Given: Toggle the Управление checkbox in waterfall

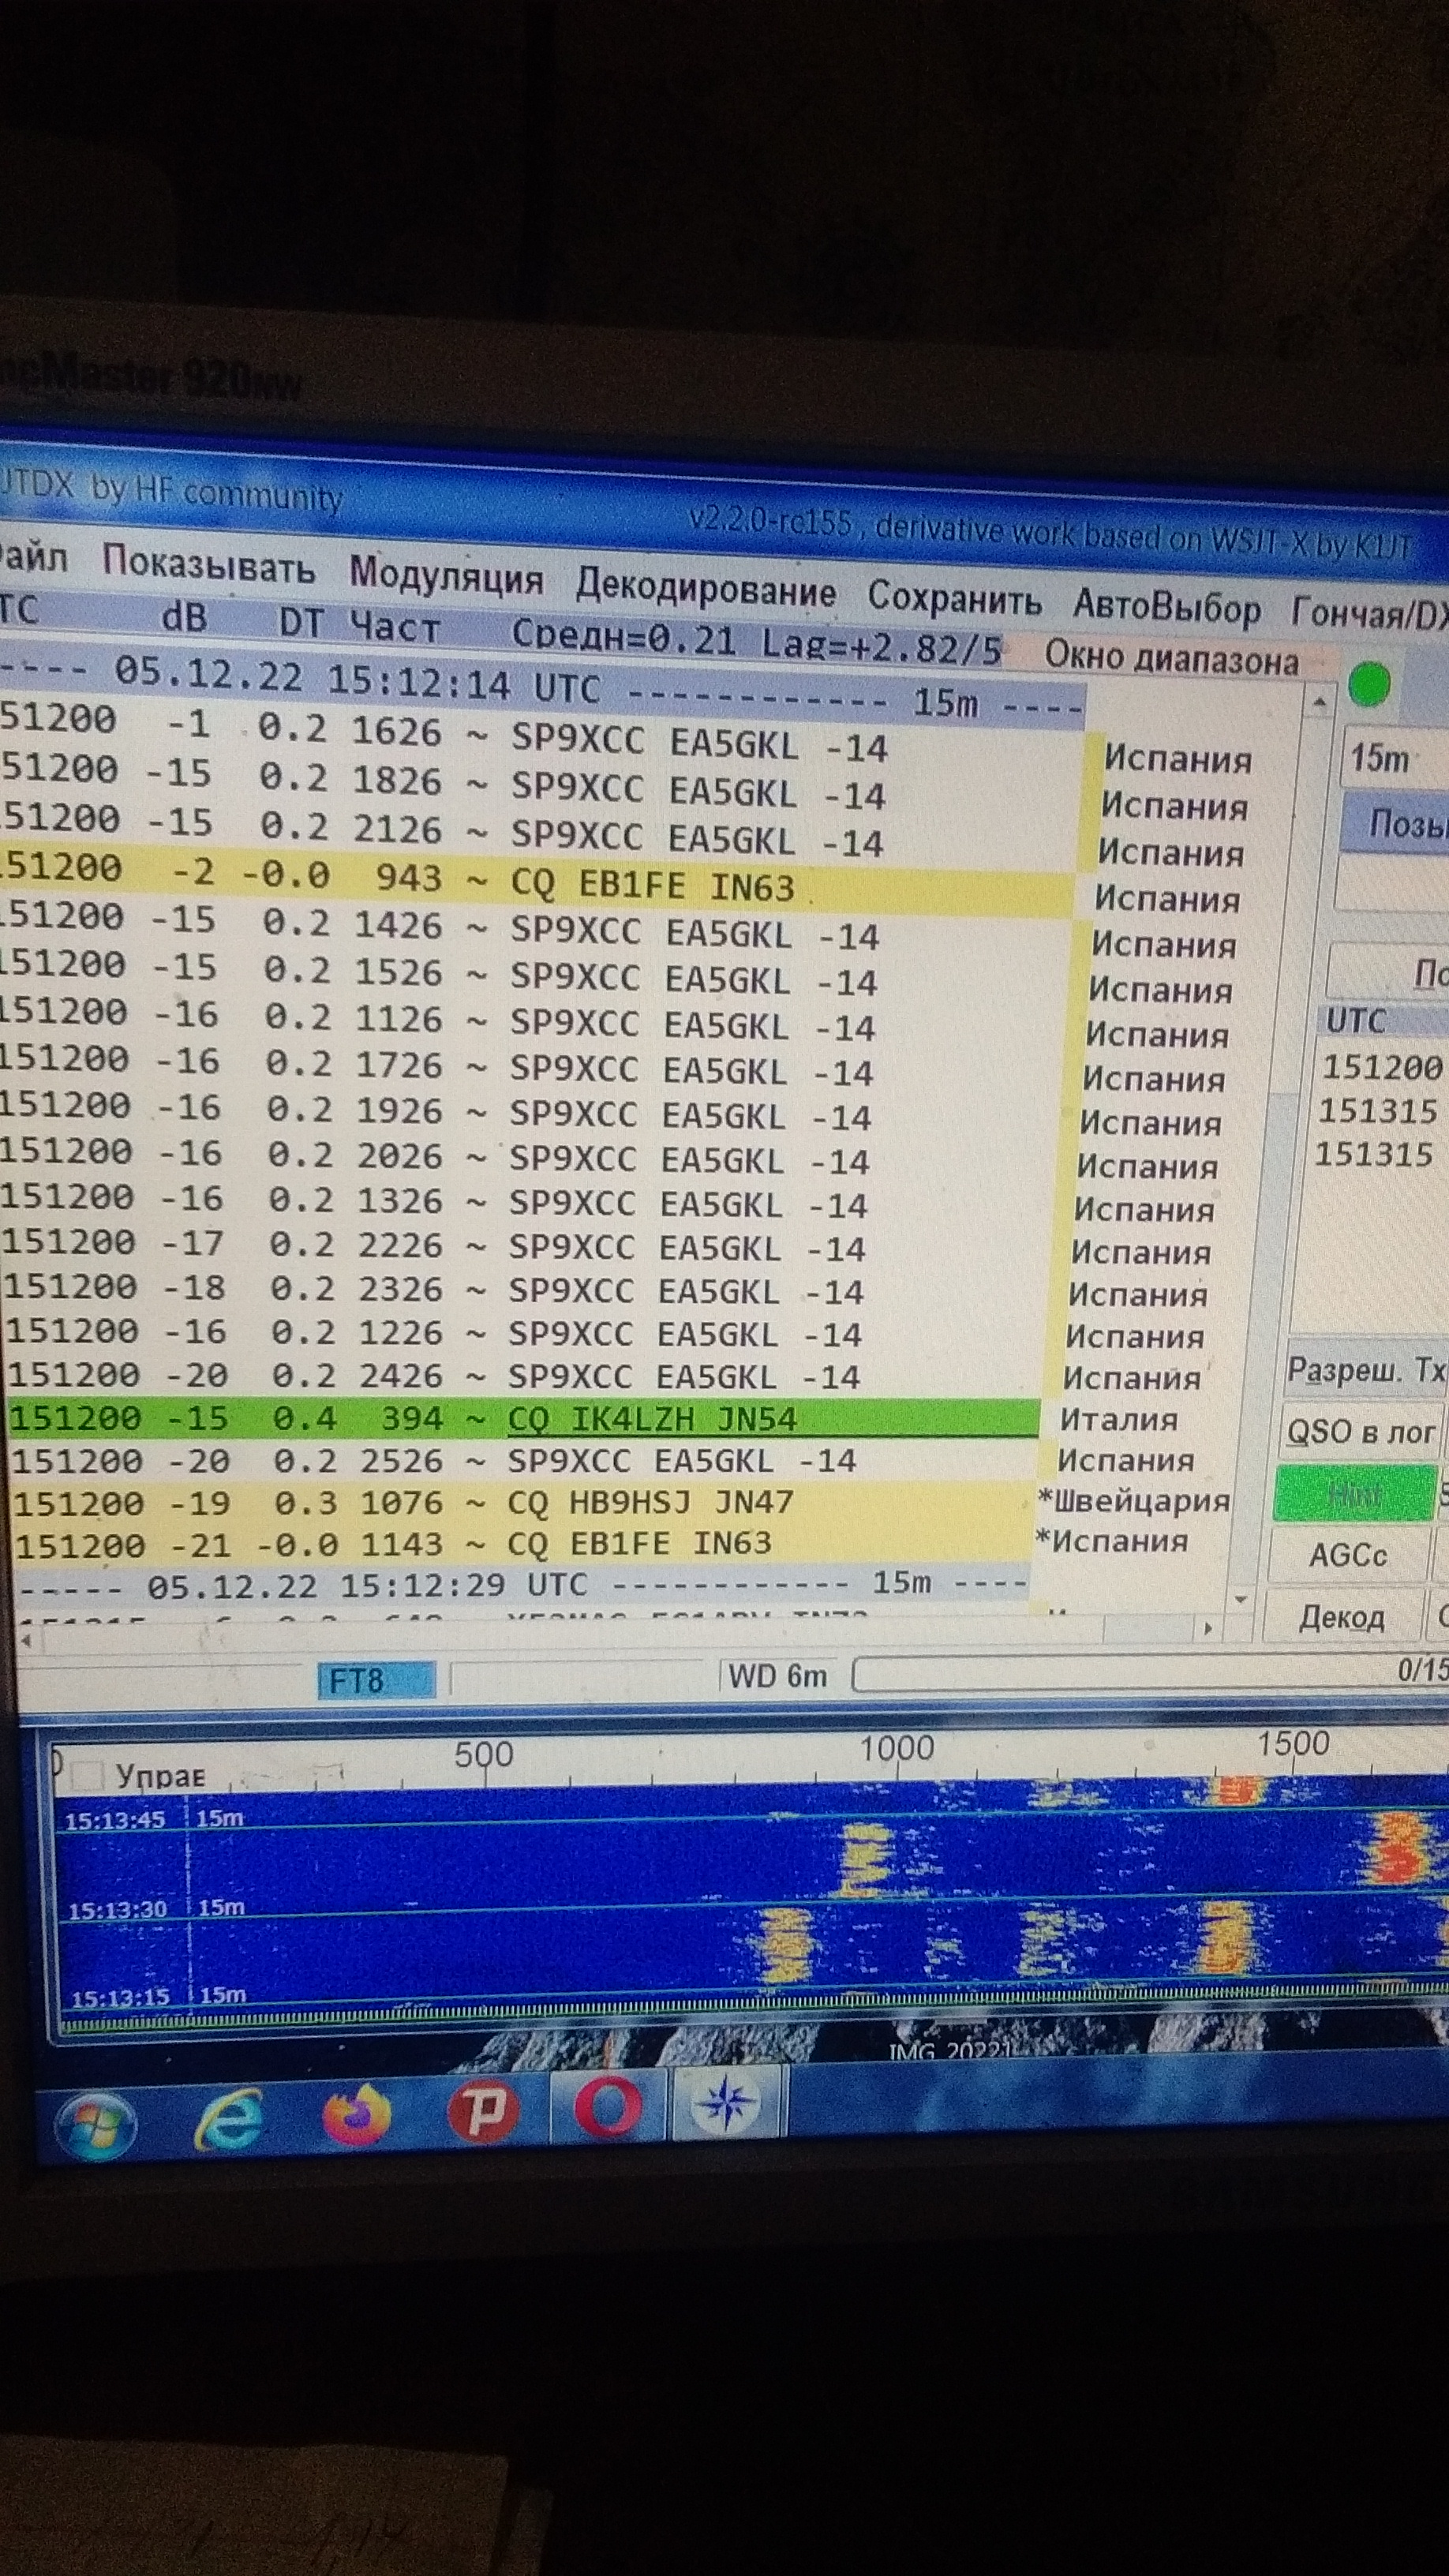Looking at the screenshot, I should coord(88,1776).
